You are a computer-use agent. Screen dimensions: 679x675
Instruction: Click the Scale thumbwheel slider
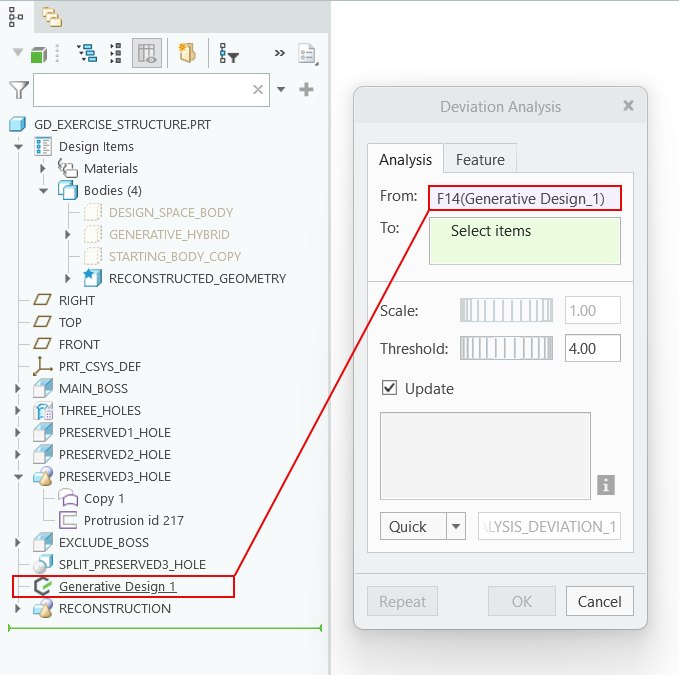(x=506, y=310)
